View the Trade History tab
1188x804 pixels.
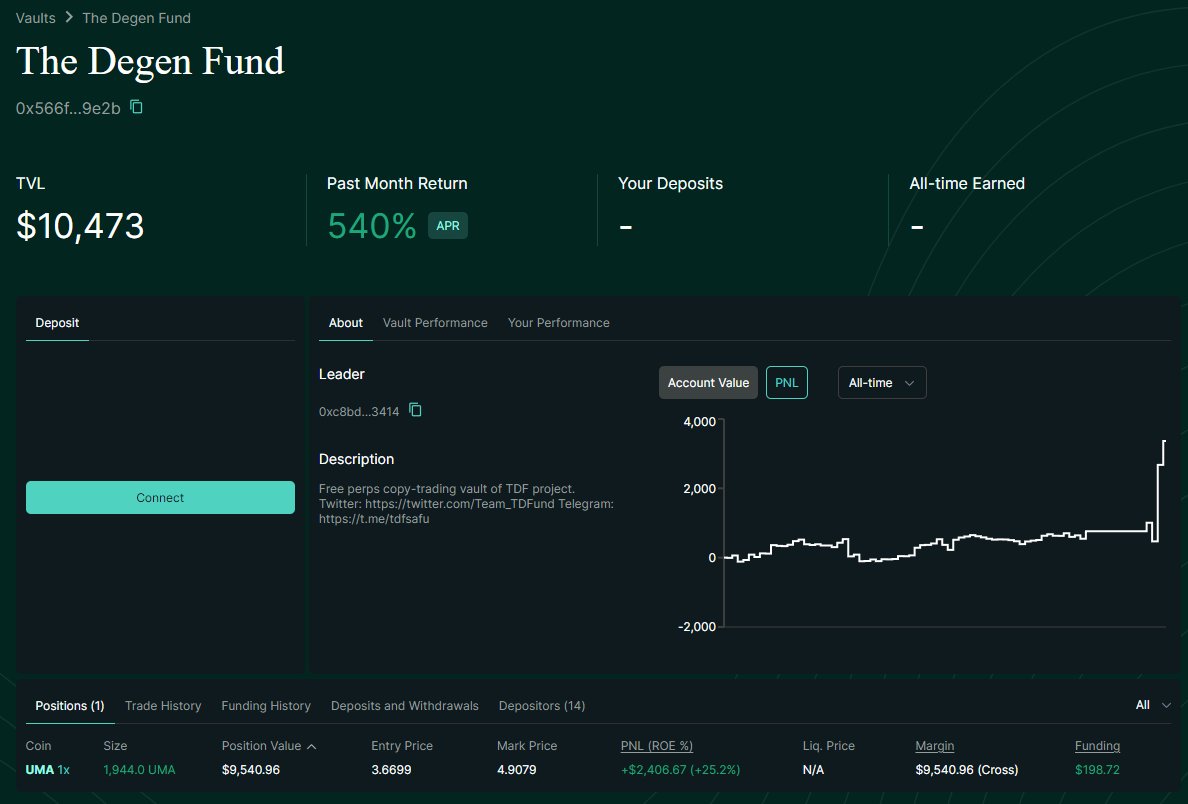click(x=162, y=705)
